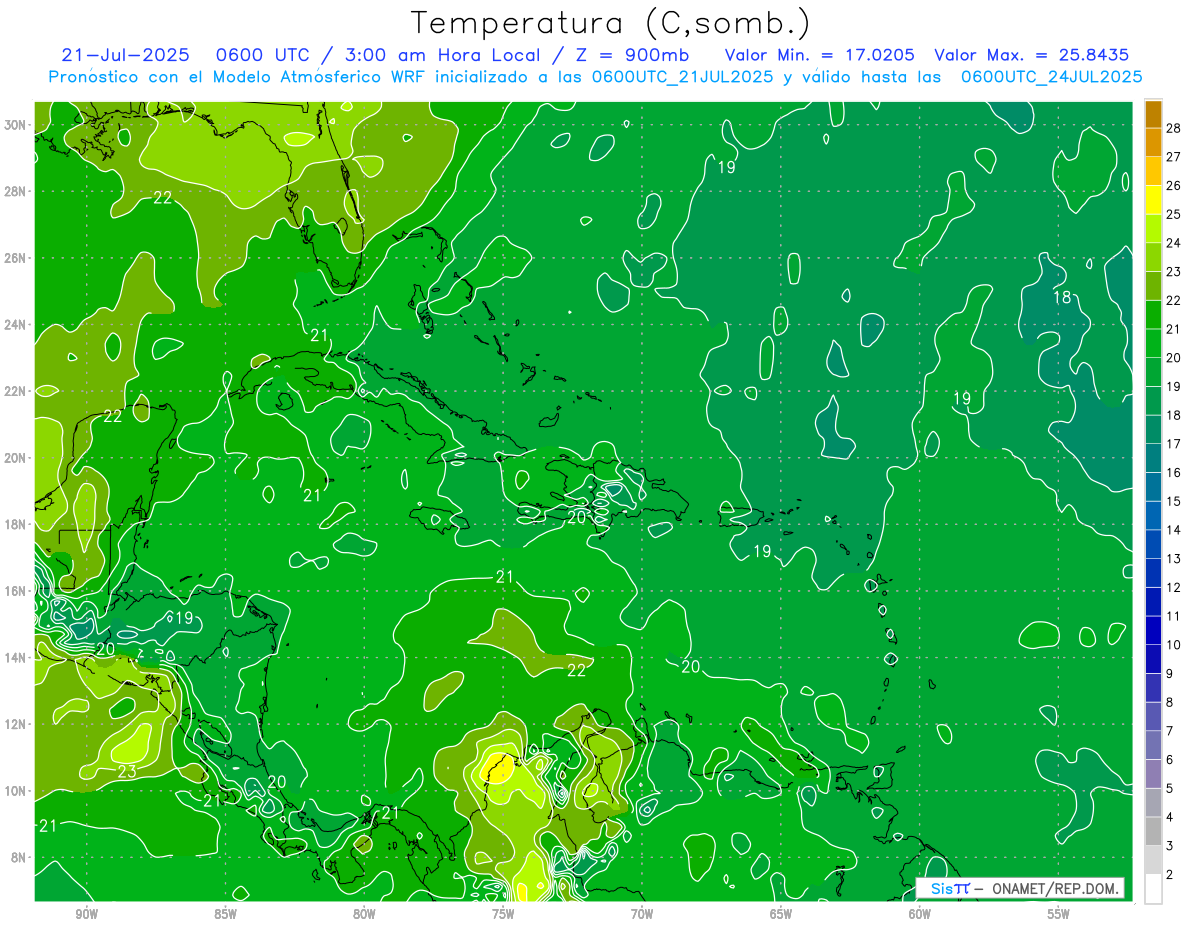This screenshot has height=927, width=1200.
Task: Click the longitude axis label "55W"
Action: click(x=1059, y=913)
